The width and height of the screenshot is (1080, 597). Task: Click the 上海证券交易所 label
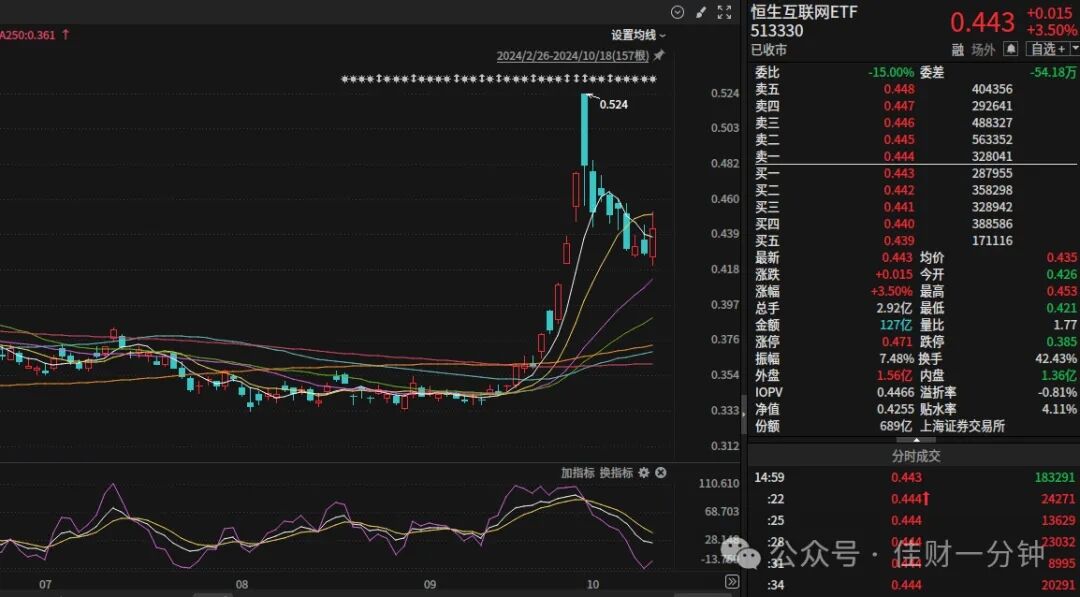(x=963, y=426)
